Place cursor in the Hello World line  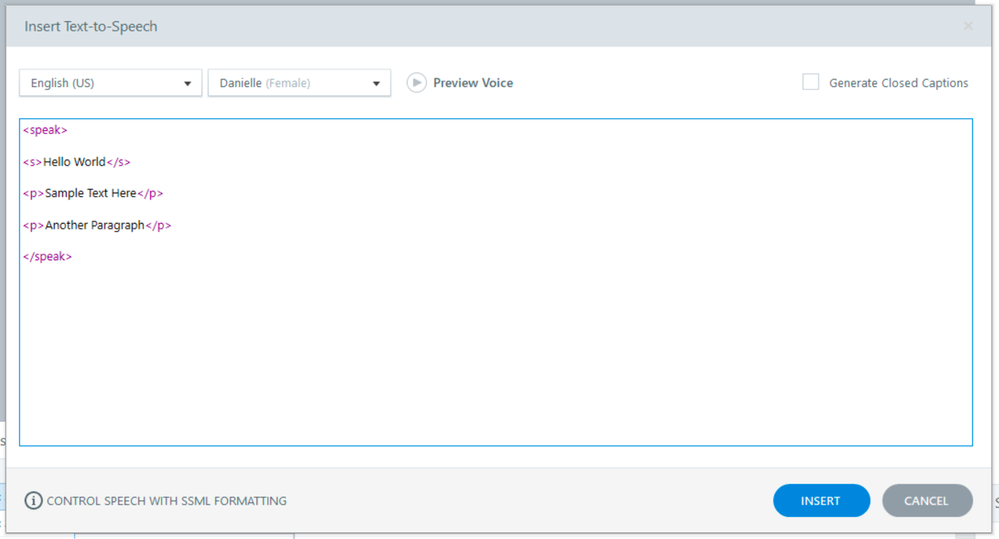74,162
